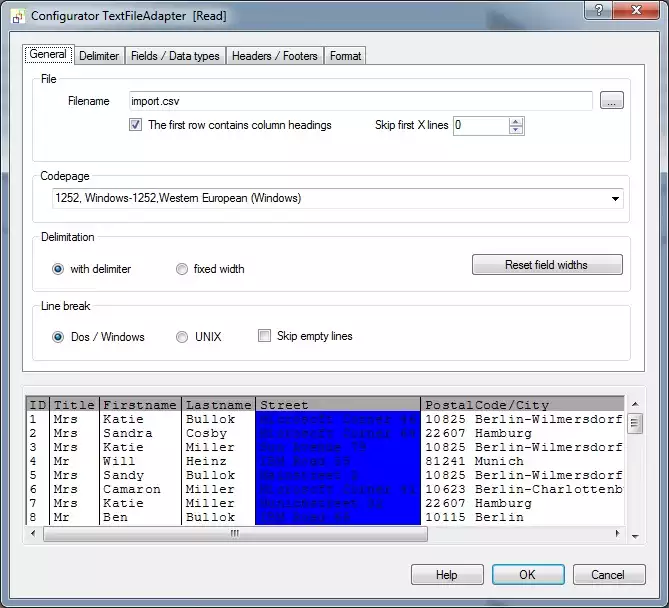This screenshot has height=608, width=669.
Task: Choose the UNIX line break option
Action: (182, 337)
